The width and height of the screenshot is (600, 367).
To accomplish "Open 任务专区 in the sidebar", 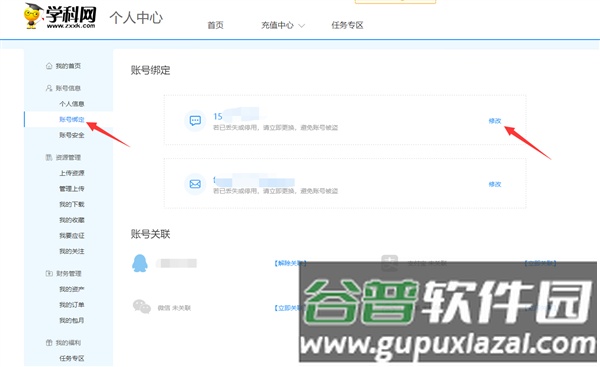I will (72, 358).
